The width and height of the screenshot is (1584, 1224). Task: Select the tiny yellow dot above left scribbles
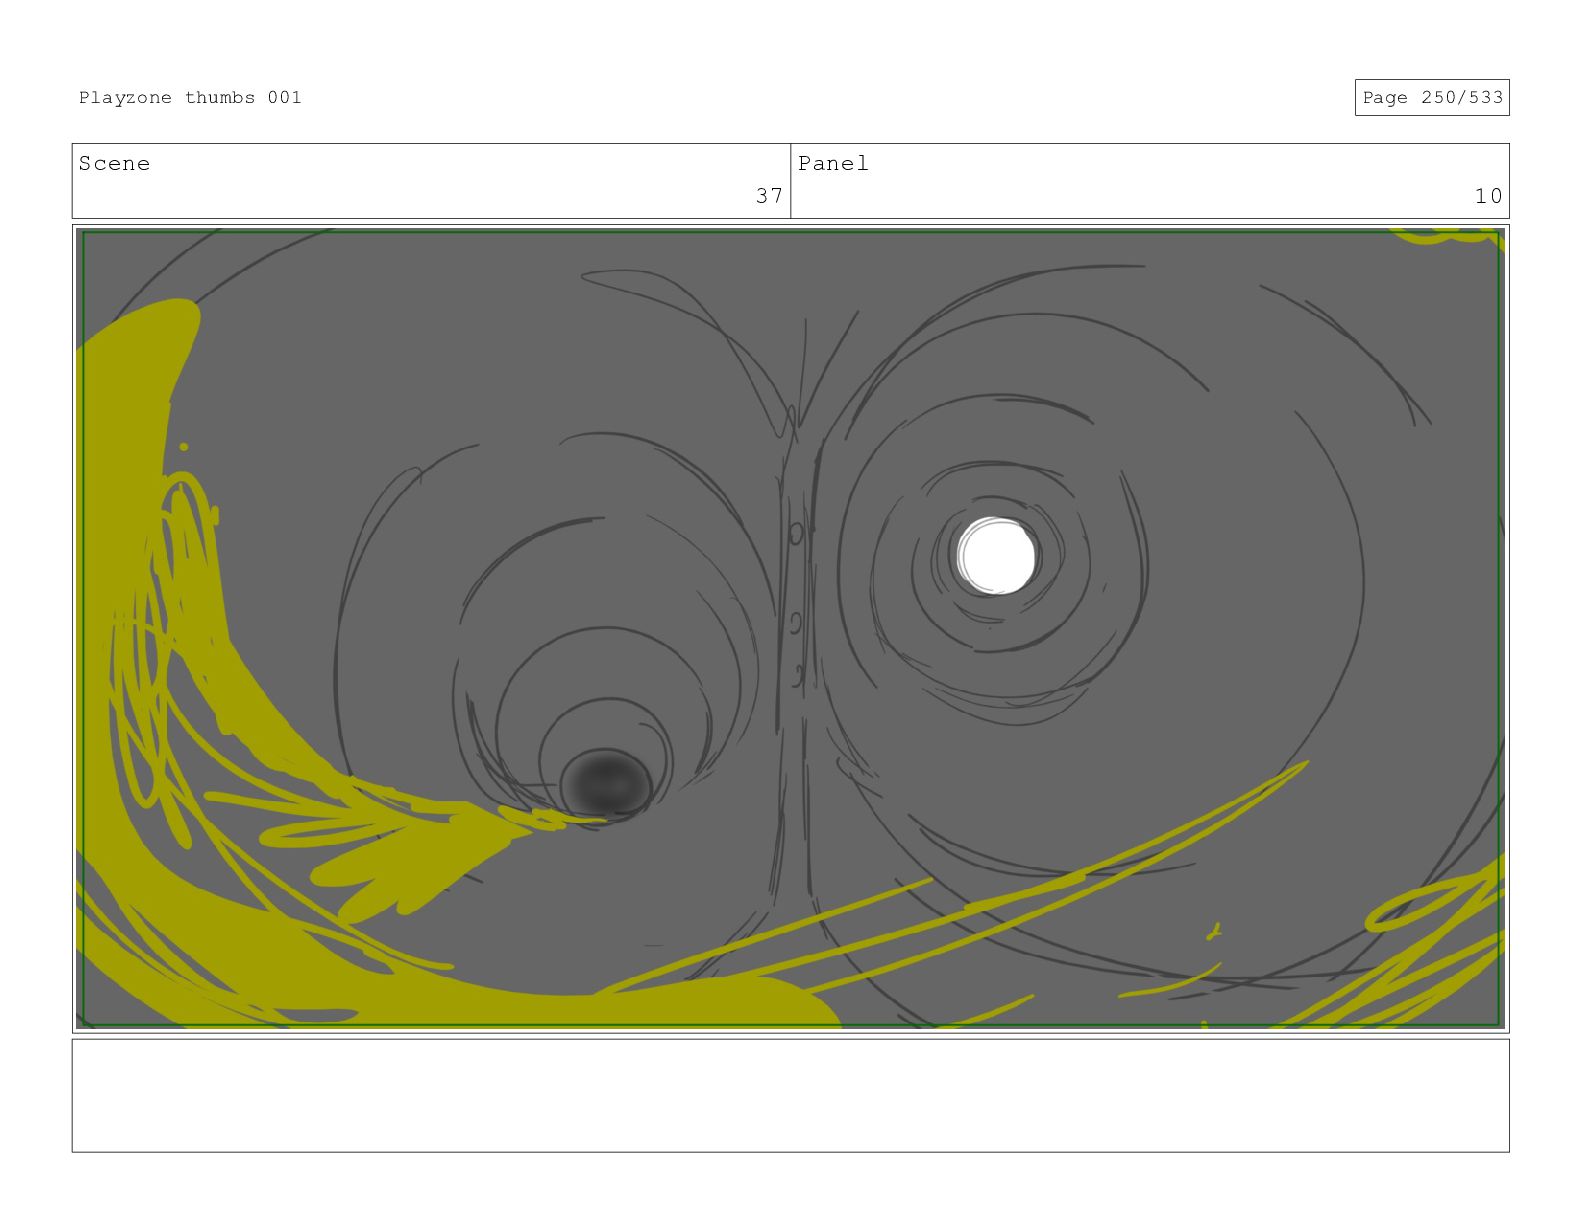[x=184, y=447]
